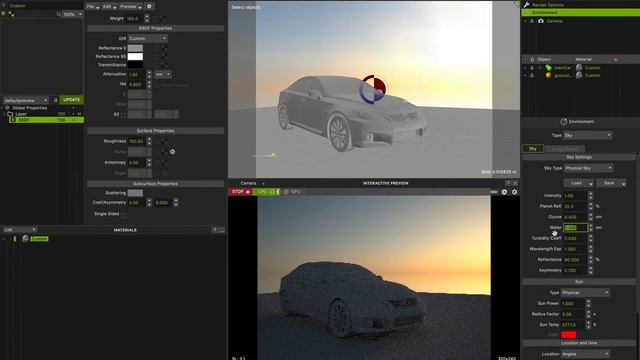Image resolution: width=640 pixels, height=360 pixels.
Task: Toggle the CPU engine button
Action: (x=266, y=191)
